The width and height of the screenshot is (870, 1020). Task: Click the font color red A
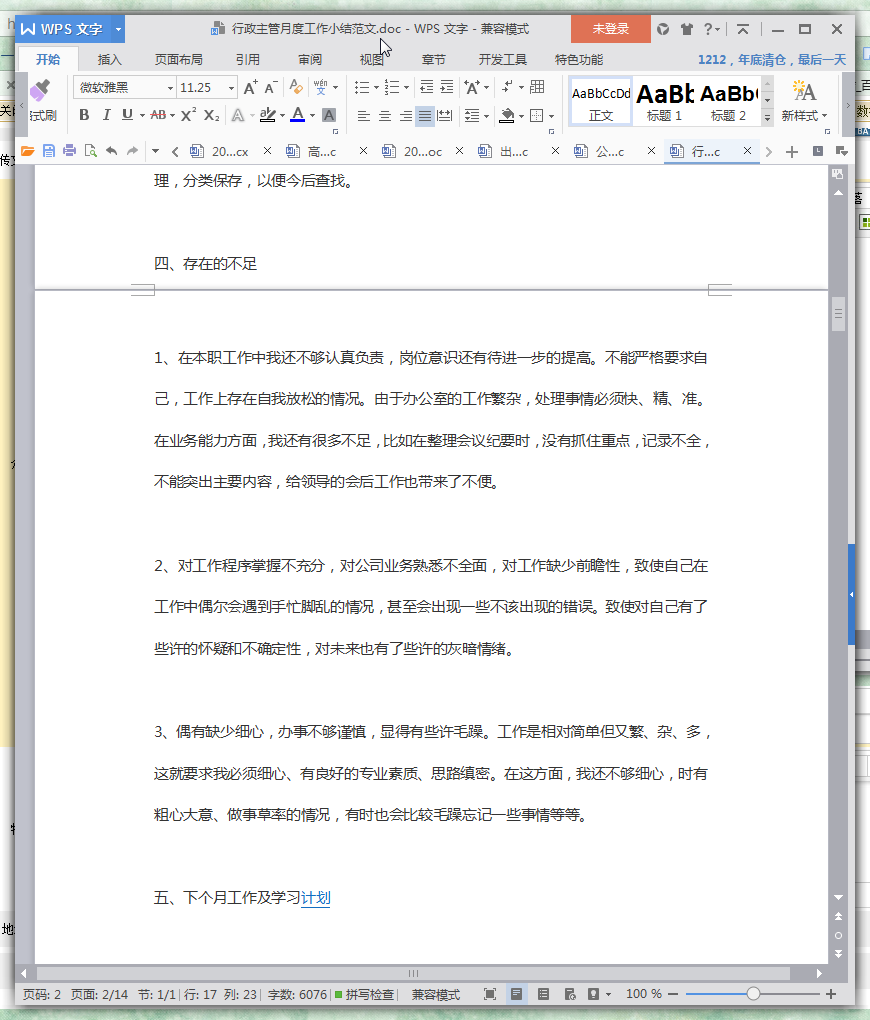click(297, 115)
